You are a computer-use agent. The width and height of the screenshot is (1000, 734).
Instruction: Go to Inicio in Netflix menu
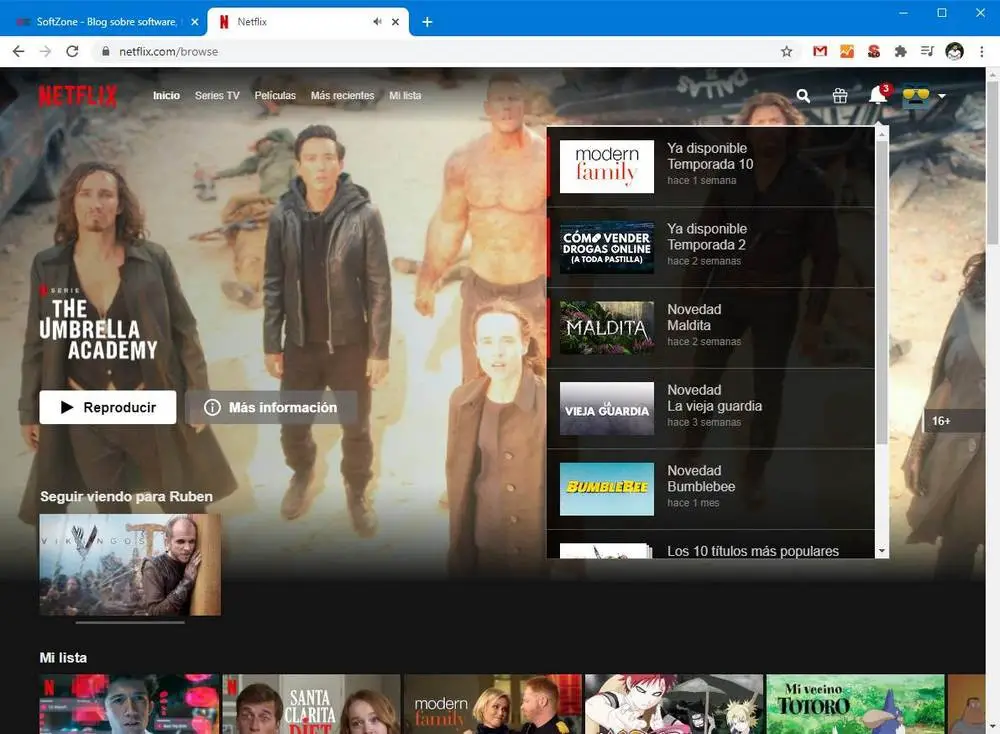[166, 96]
